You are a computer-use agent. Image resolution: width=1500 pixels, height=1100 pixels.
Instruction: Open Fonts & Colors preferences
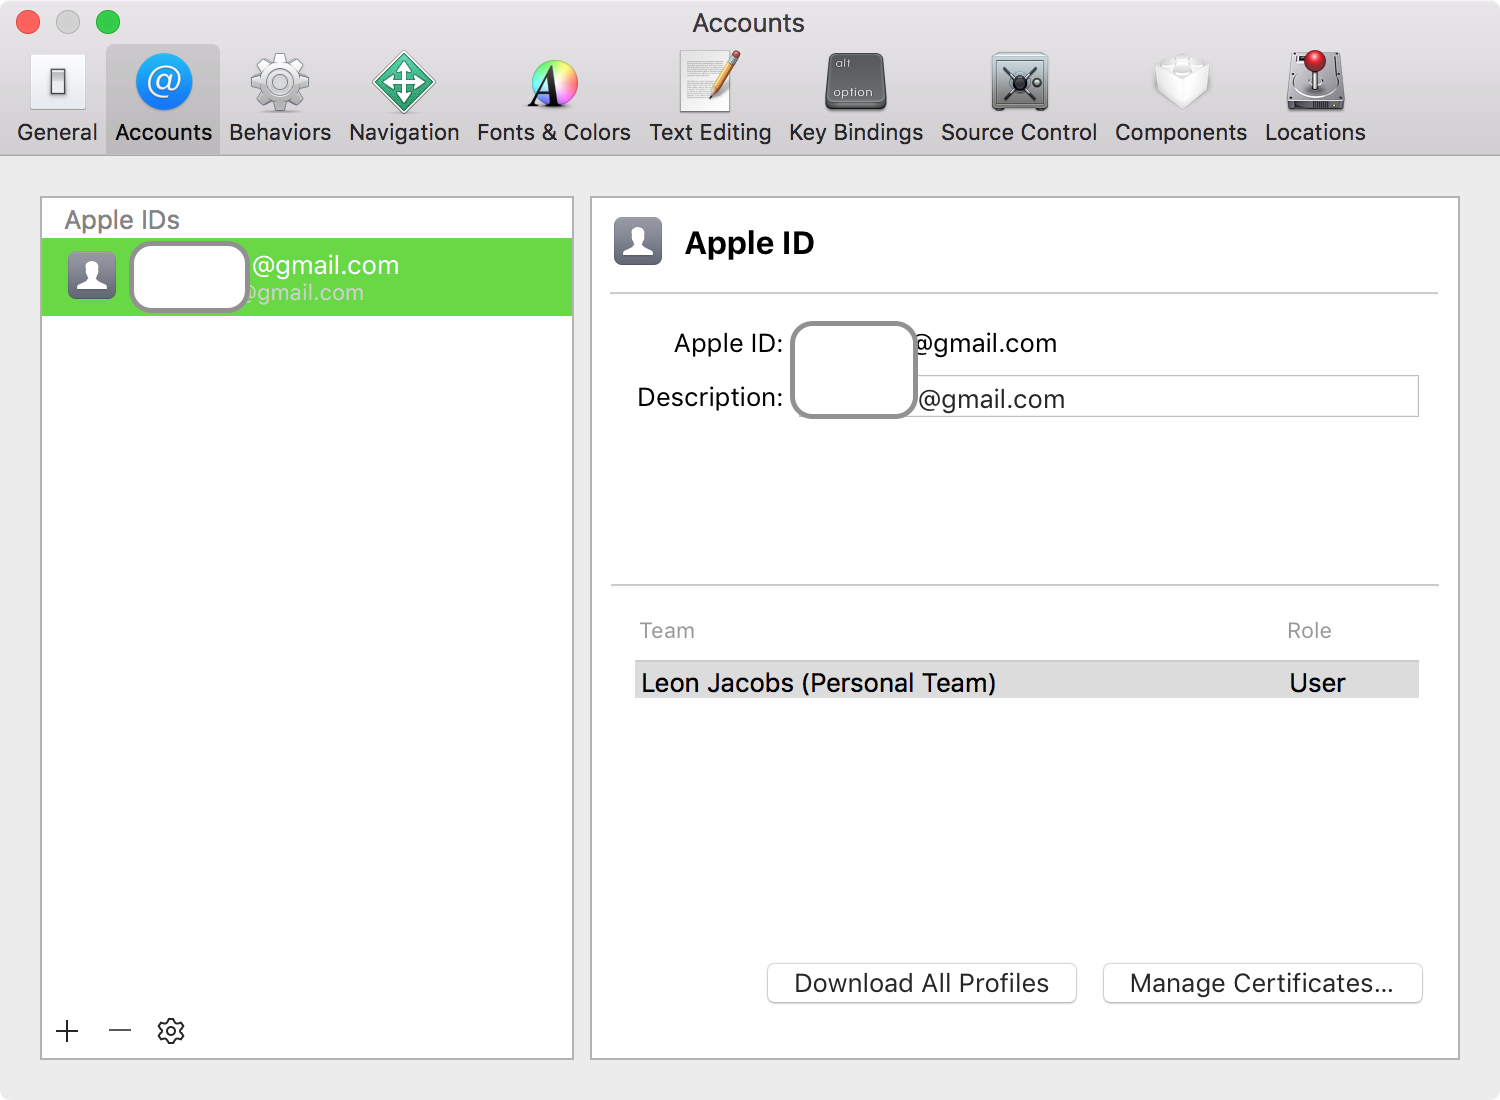click(553, 97)
